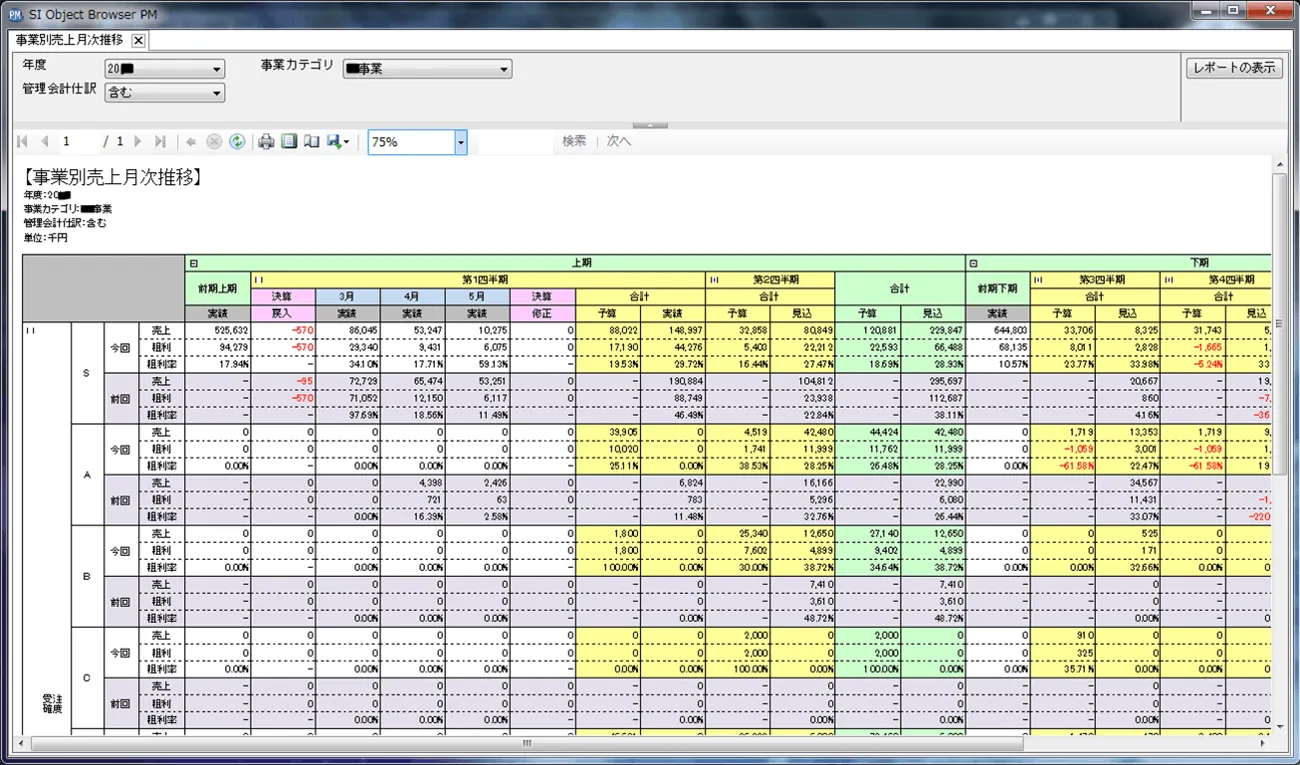1300x765 pixels.
Task: Collapse the 下期 column group
Action: (973, 263)
